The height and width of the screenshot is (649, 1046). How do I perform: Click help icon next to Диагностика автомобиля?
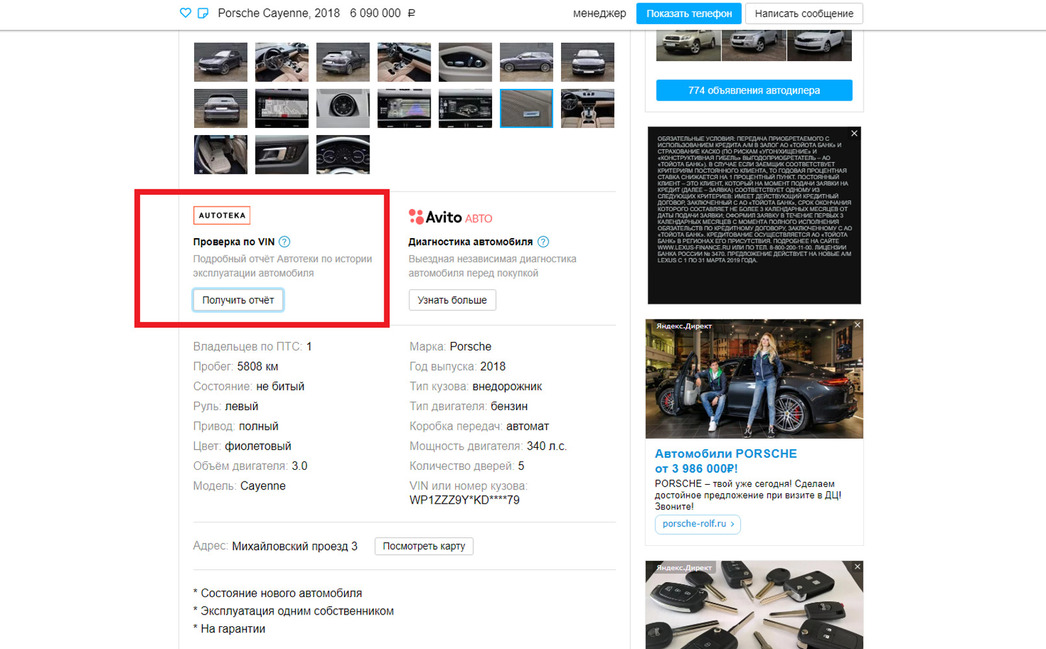[543, 242]
